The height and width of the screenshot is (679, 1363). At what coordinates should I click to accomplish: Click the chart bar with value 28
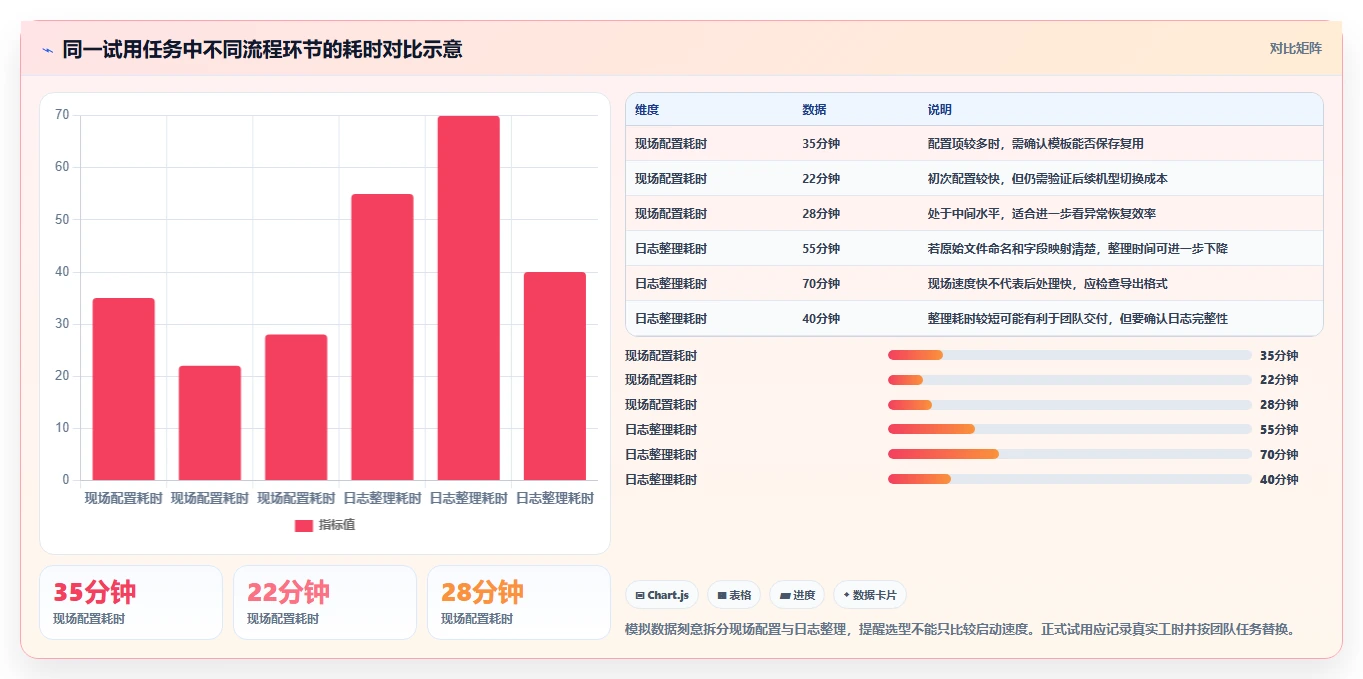(x=296, y=407)
